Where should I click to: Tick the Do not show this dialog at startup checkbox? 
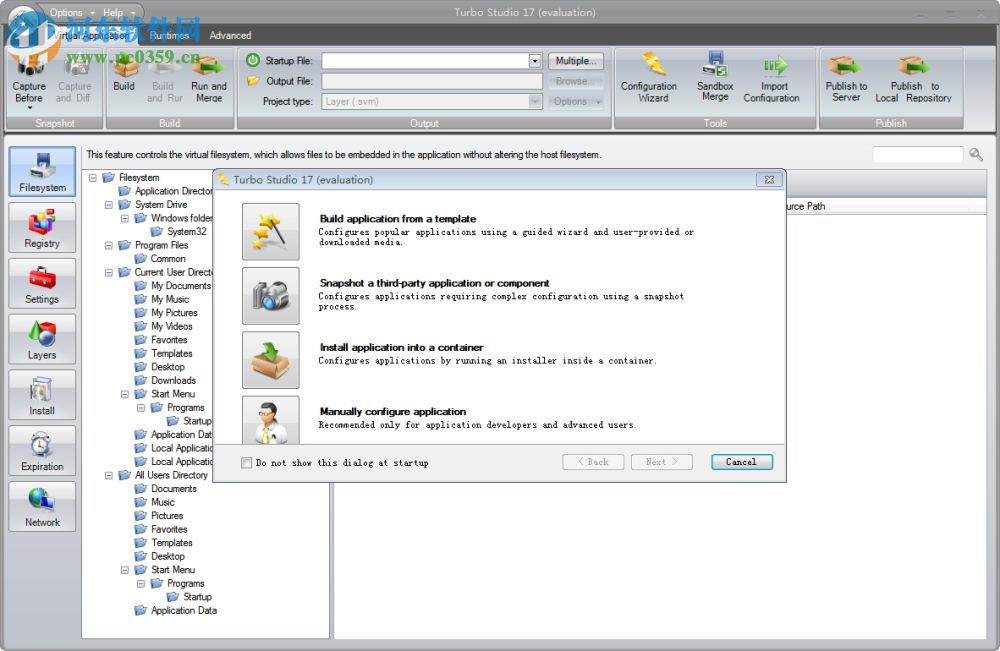tap(246, 463)
